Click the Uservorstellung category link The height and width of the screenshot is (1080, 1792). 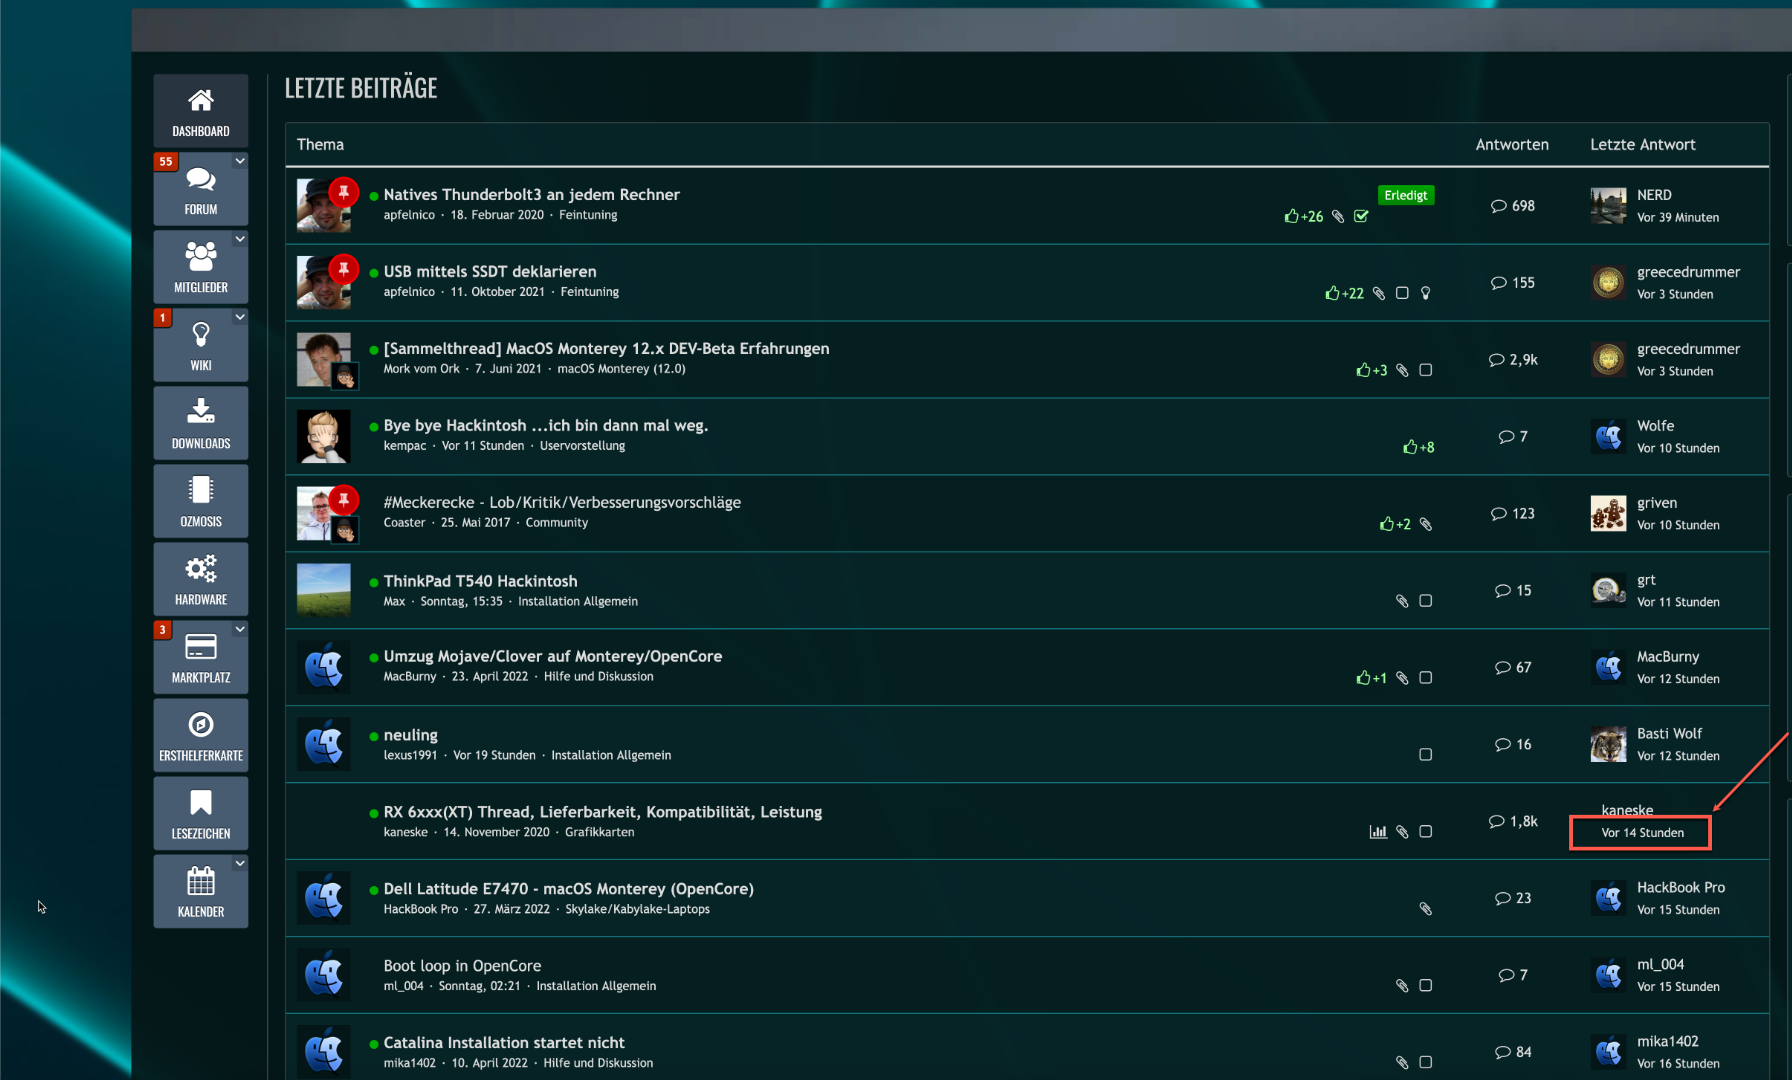pos(582,446)
